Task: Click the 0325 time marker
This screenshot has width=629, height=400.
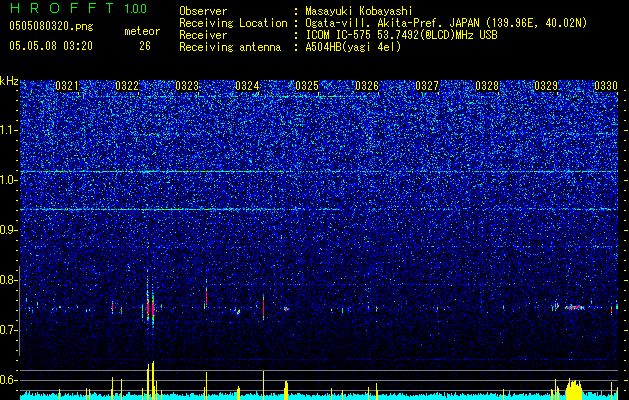Action: [x=307, y=85]
